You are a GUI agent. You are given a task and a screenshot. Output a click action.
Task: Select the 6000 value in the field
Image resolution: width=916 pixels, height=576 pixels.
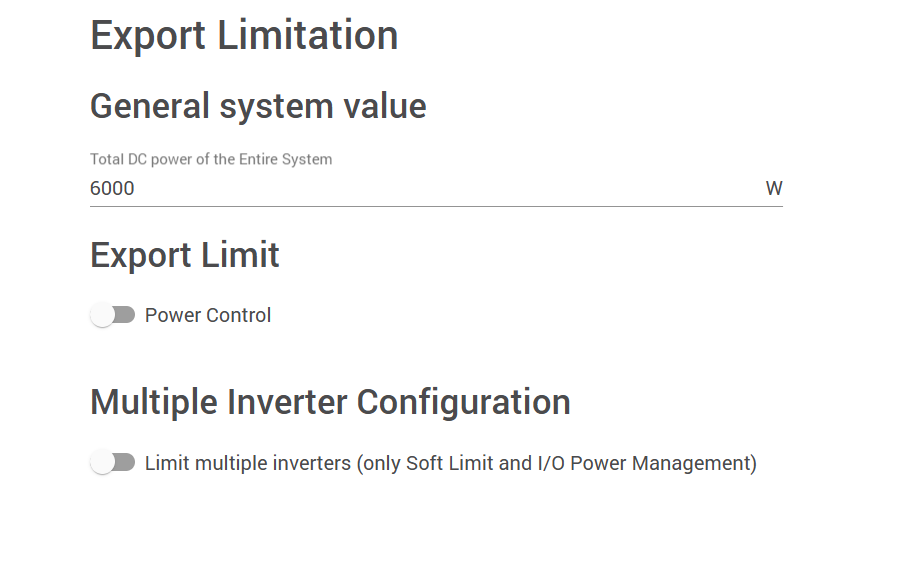[x=112, y=188]
